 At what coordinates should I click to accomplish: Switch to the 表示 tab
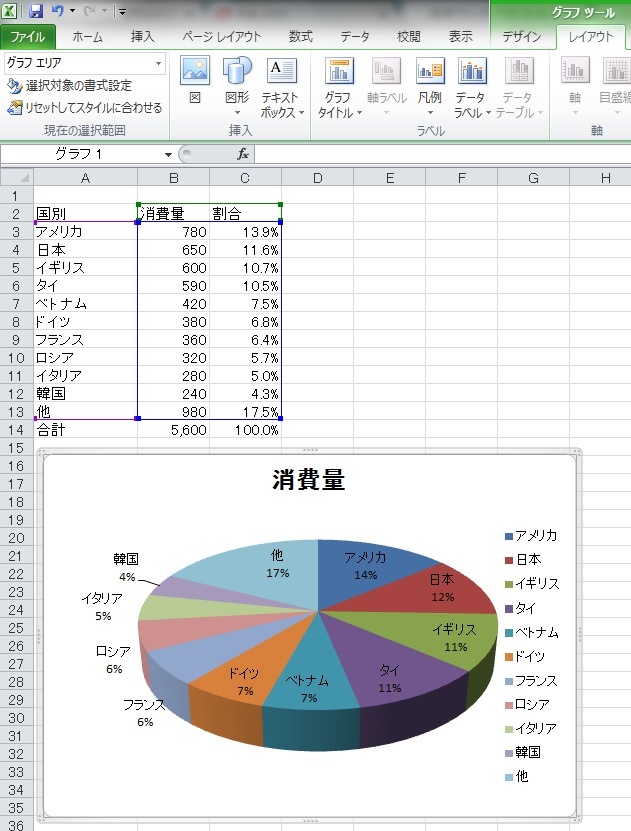click(x=460, y=37)
